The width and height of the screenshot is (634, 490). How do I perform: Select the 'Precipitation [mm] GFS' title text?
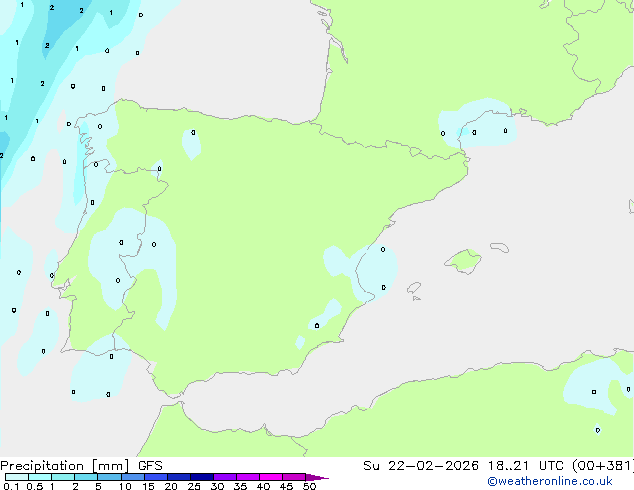click(x=81, y=466)
